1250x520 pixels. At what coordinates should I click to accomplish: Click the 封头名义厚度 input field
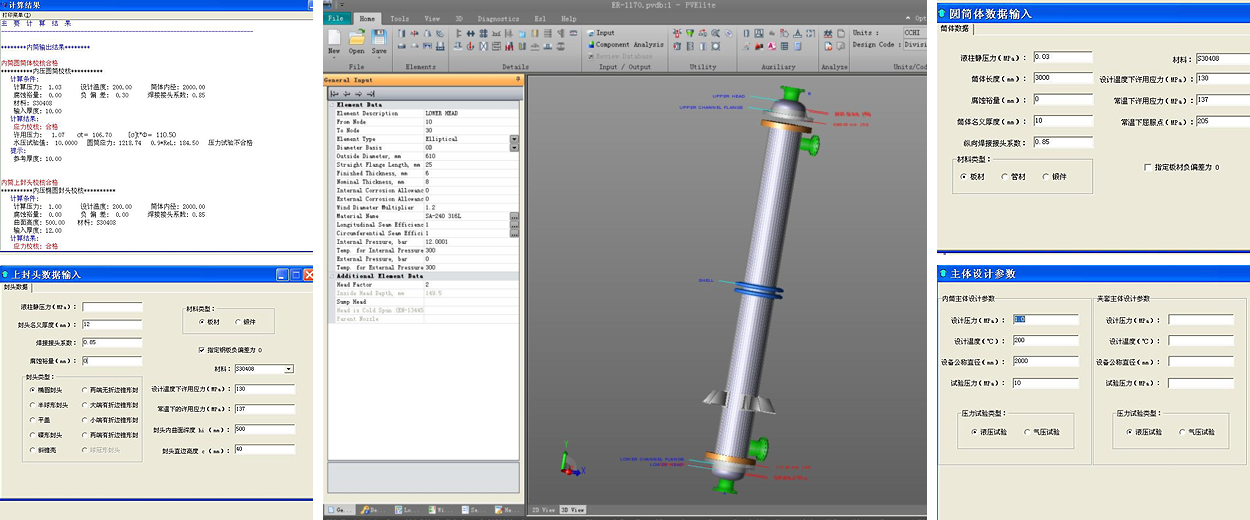pos(112,324)
